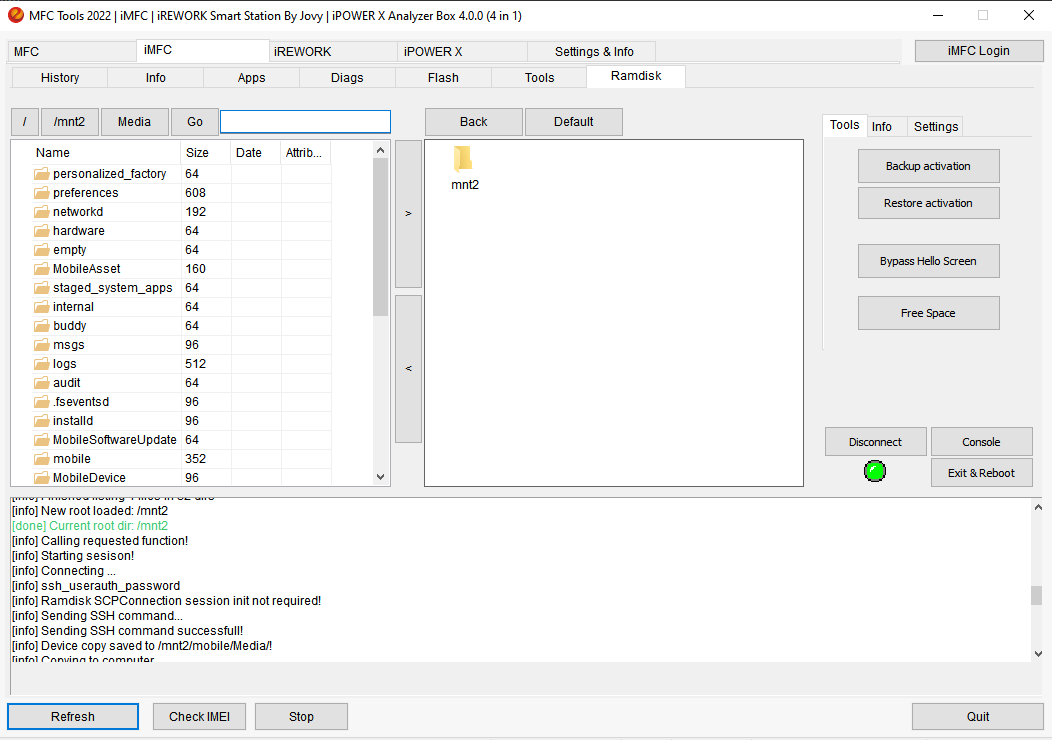Open the Settings tab in right panel

(x=935, y=126)
